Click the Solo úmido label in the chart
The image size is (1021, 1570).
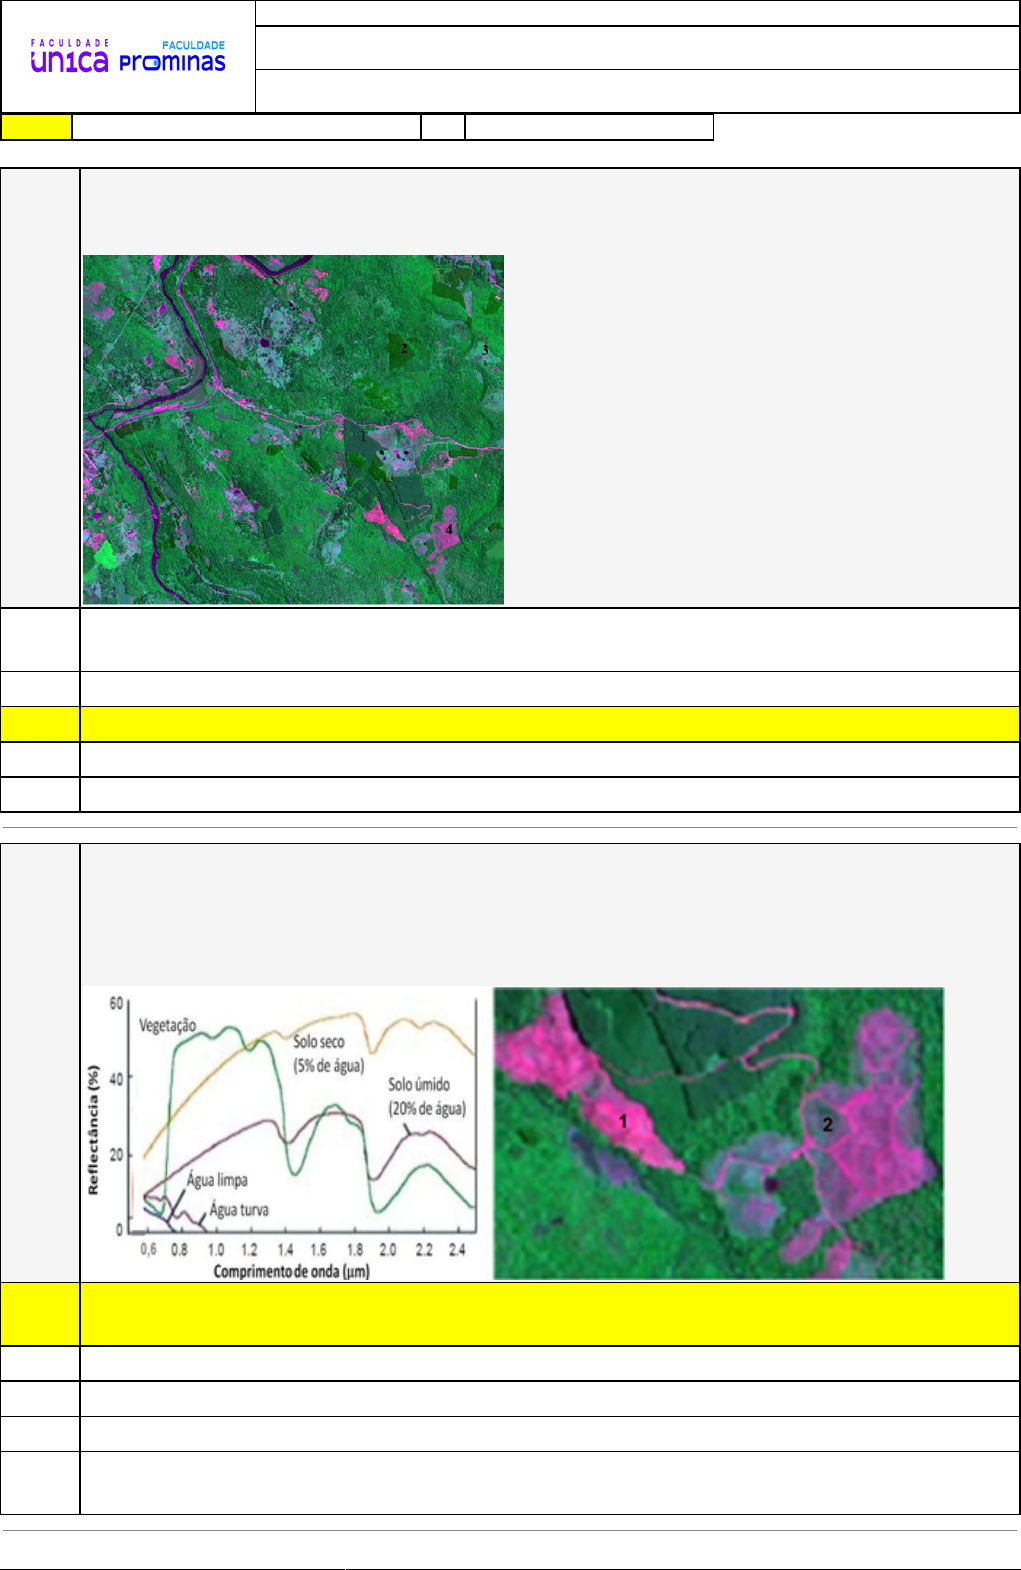(419, 1085)
